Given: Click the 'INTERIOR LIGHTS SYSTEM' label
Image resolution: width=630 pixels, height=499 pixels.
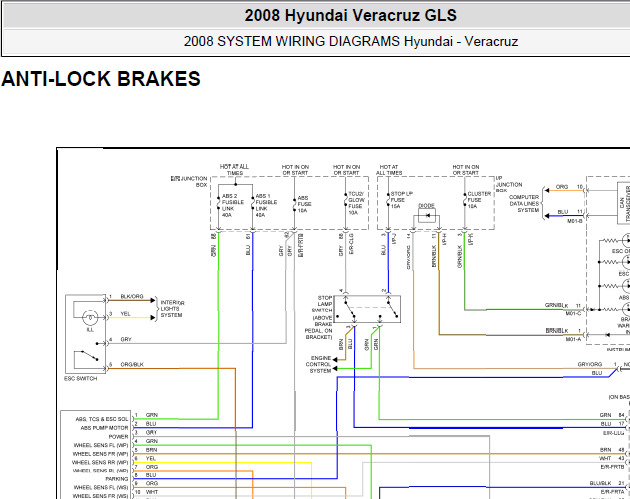Looking at the screenshot, I should point(172,309).
